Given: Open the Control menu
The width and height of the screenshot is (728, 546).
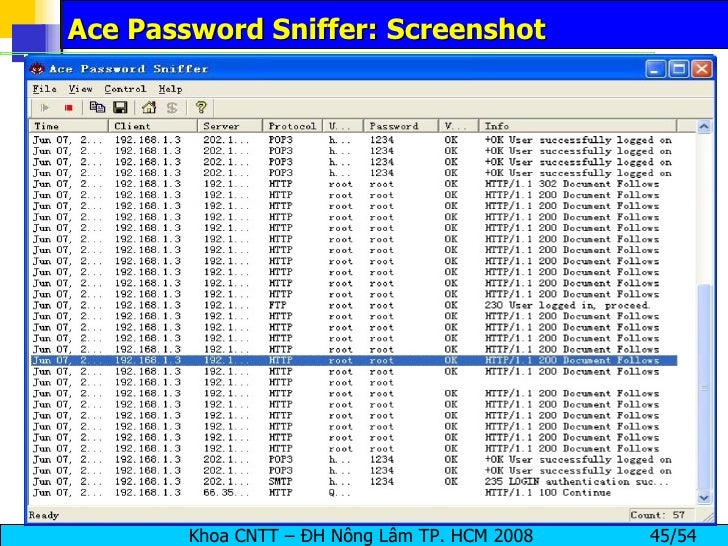Looking at the screenshot, I should point(125,89).
